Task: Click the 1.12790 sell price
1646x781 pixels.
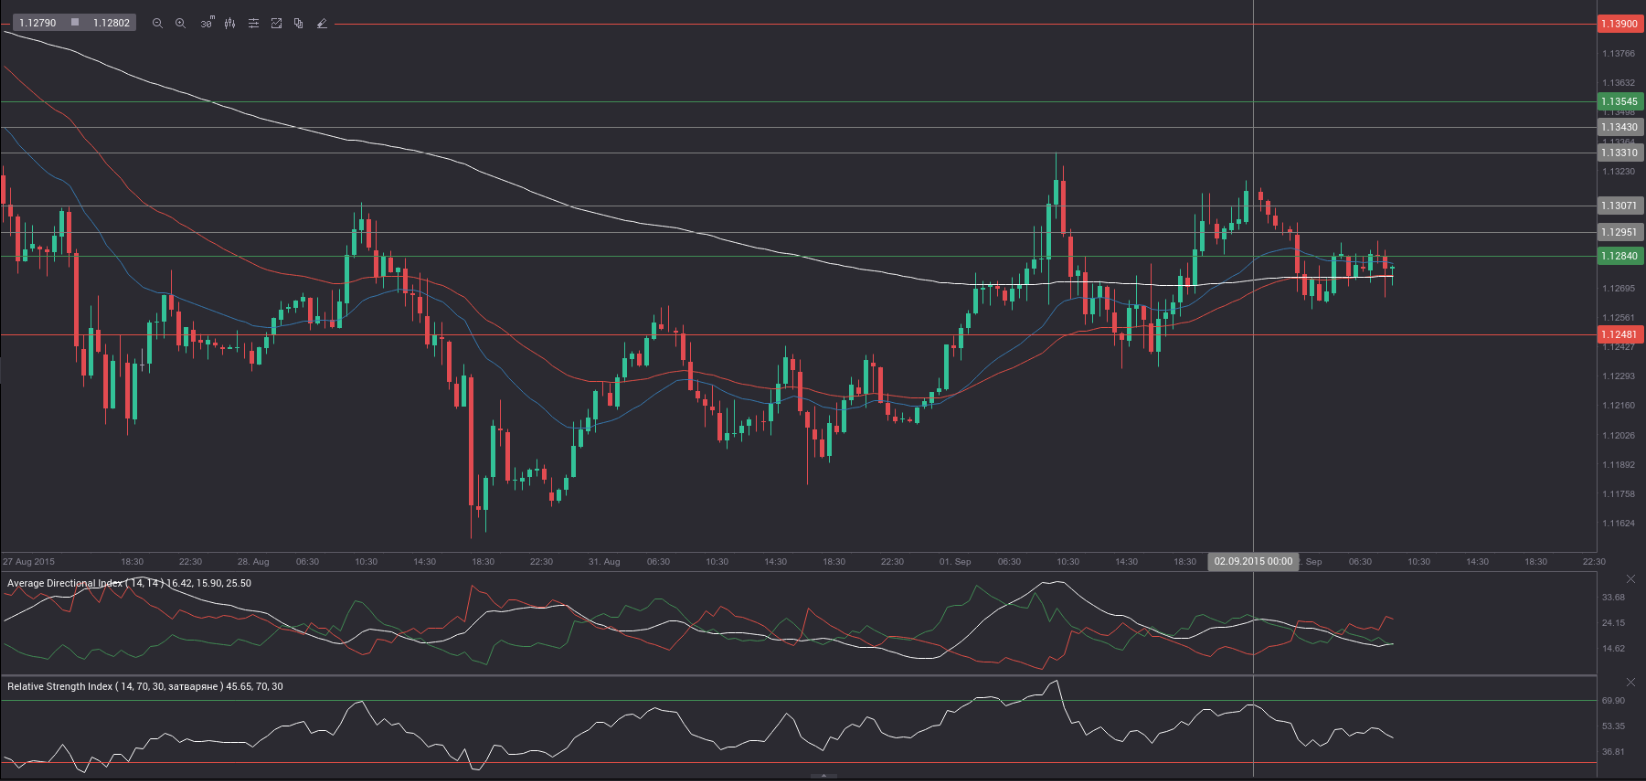Action: click(38, 23)
